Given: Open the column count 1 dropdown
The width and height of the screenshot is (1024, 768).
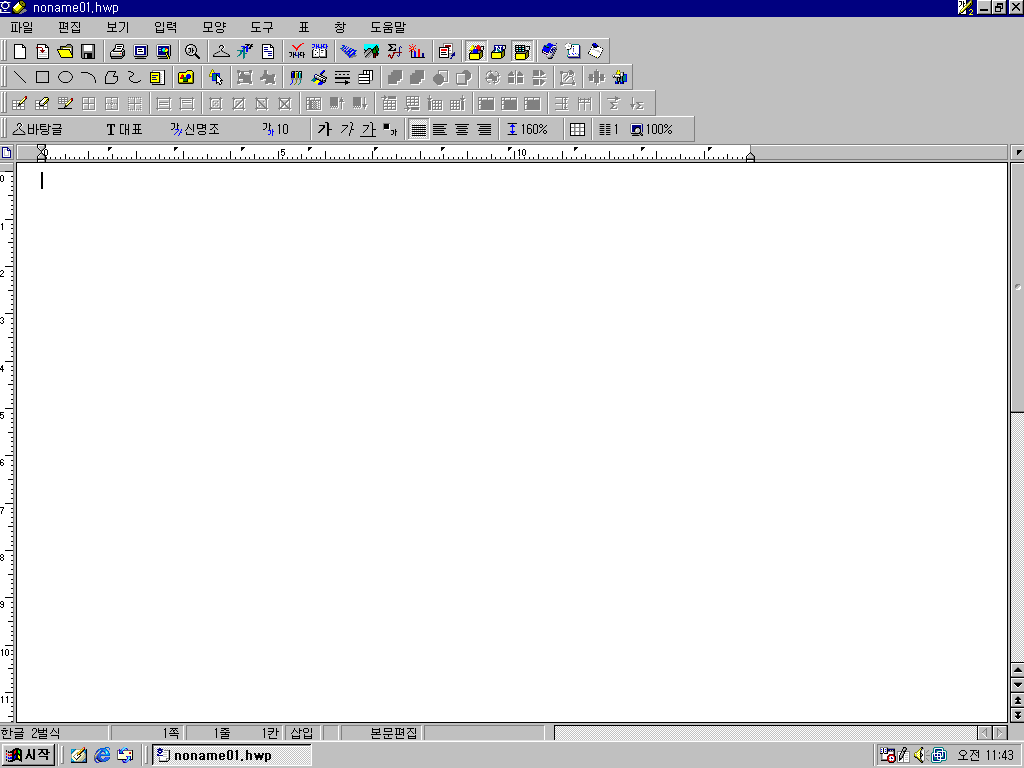Looking at the screenshot, I should 609,129.
